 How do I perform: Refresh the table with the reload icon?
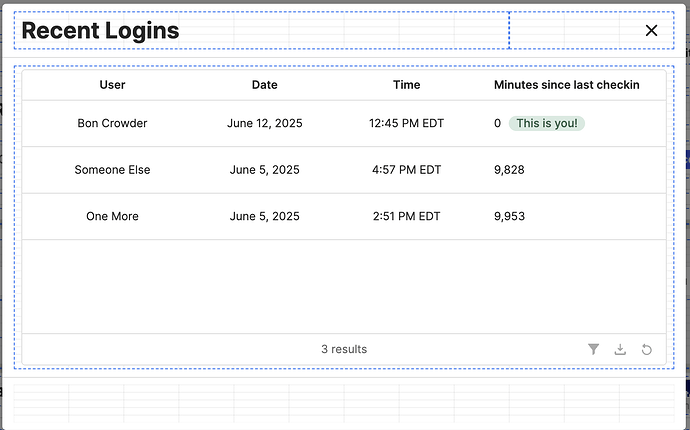click(646, 349)
